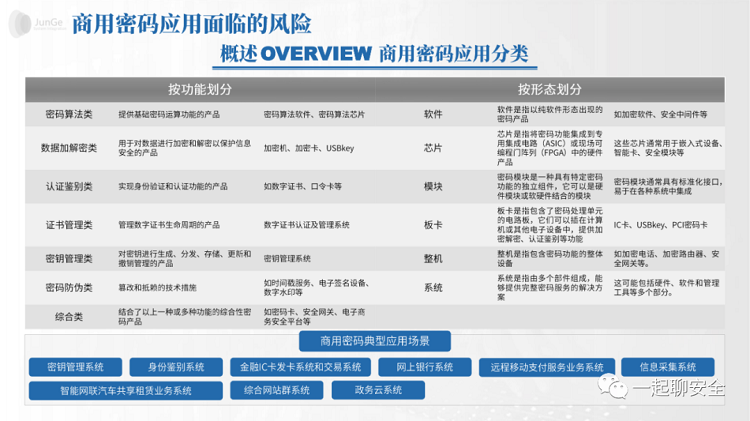
Task: Select the 整机 form category cell
Action: [433, 258]
